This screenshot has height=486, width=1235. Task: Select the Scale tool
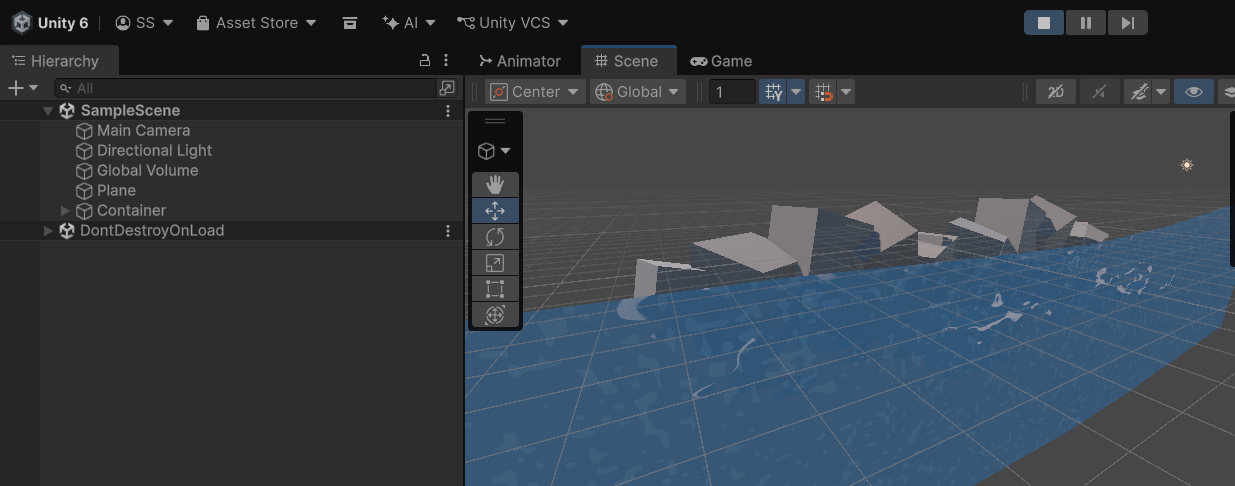point(495,263)
